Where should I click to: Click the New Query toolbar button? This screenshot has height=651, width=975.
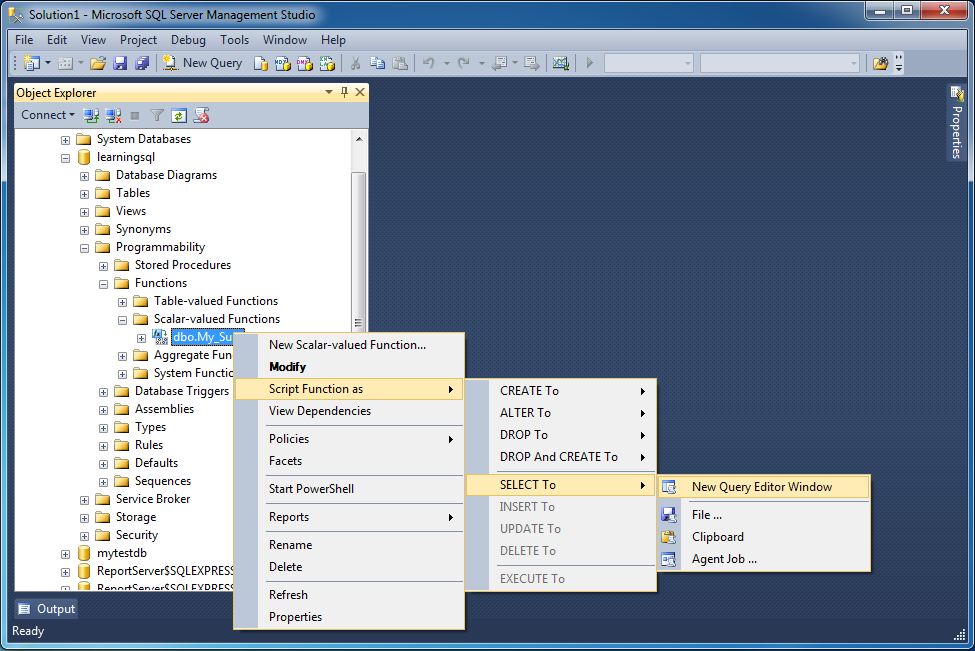coord(203,63)
